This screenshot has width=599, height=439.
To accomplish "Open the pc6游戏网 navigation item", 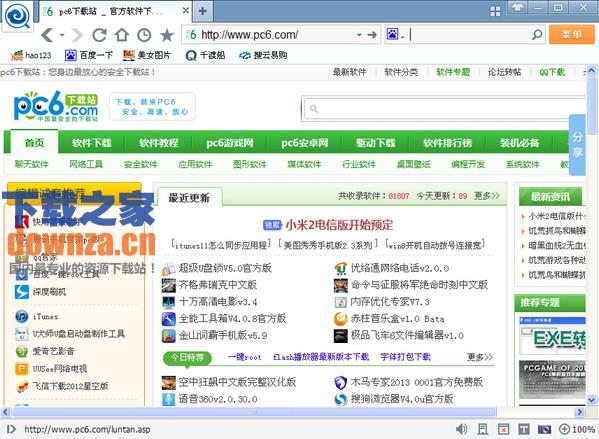I will 230,143.
